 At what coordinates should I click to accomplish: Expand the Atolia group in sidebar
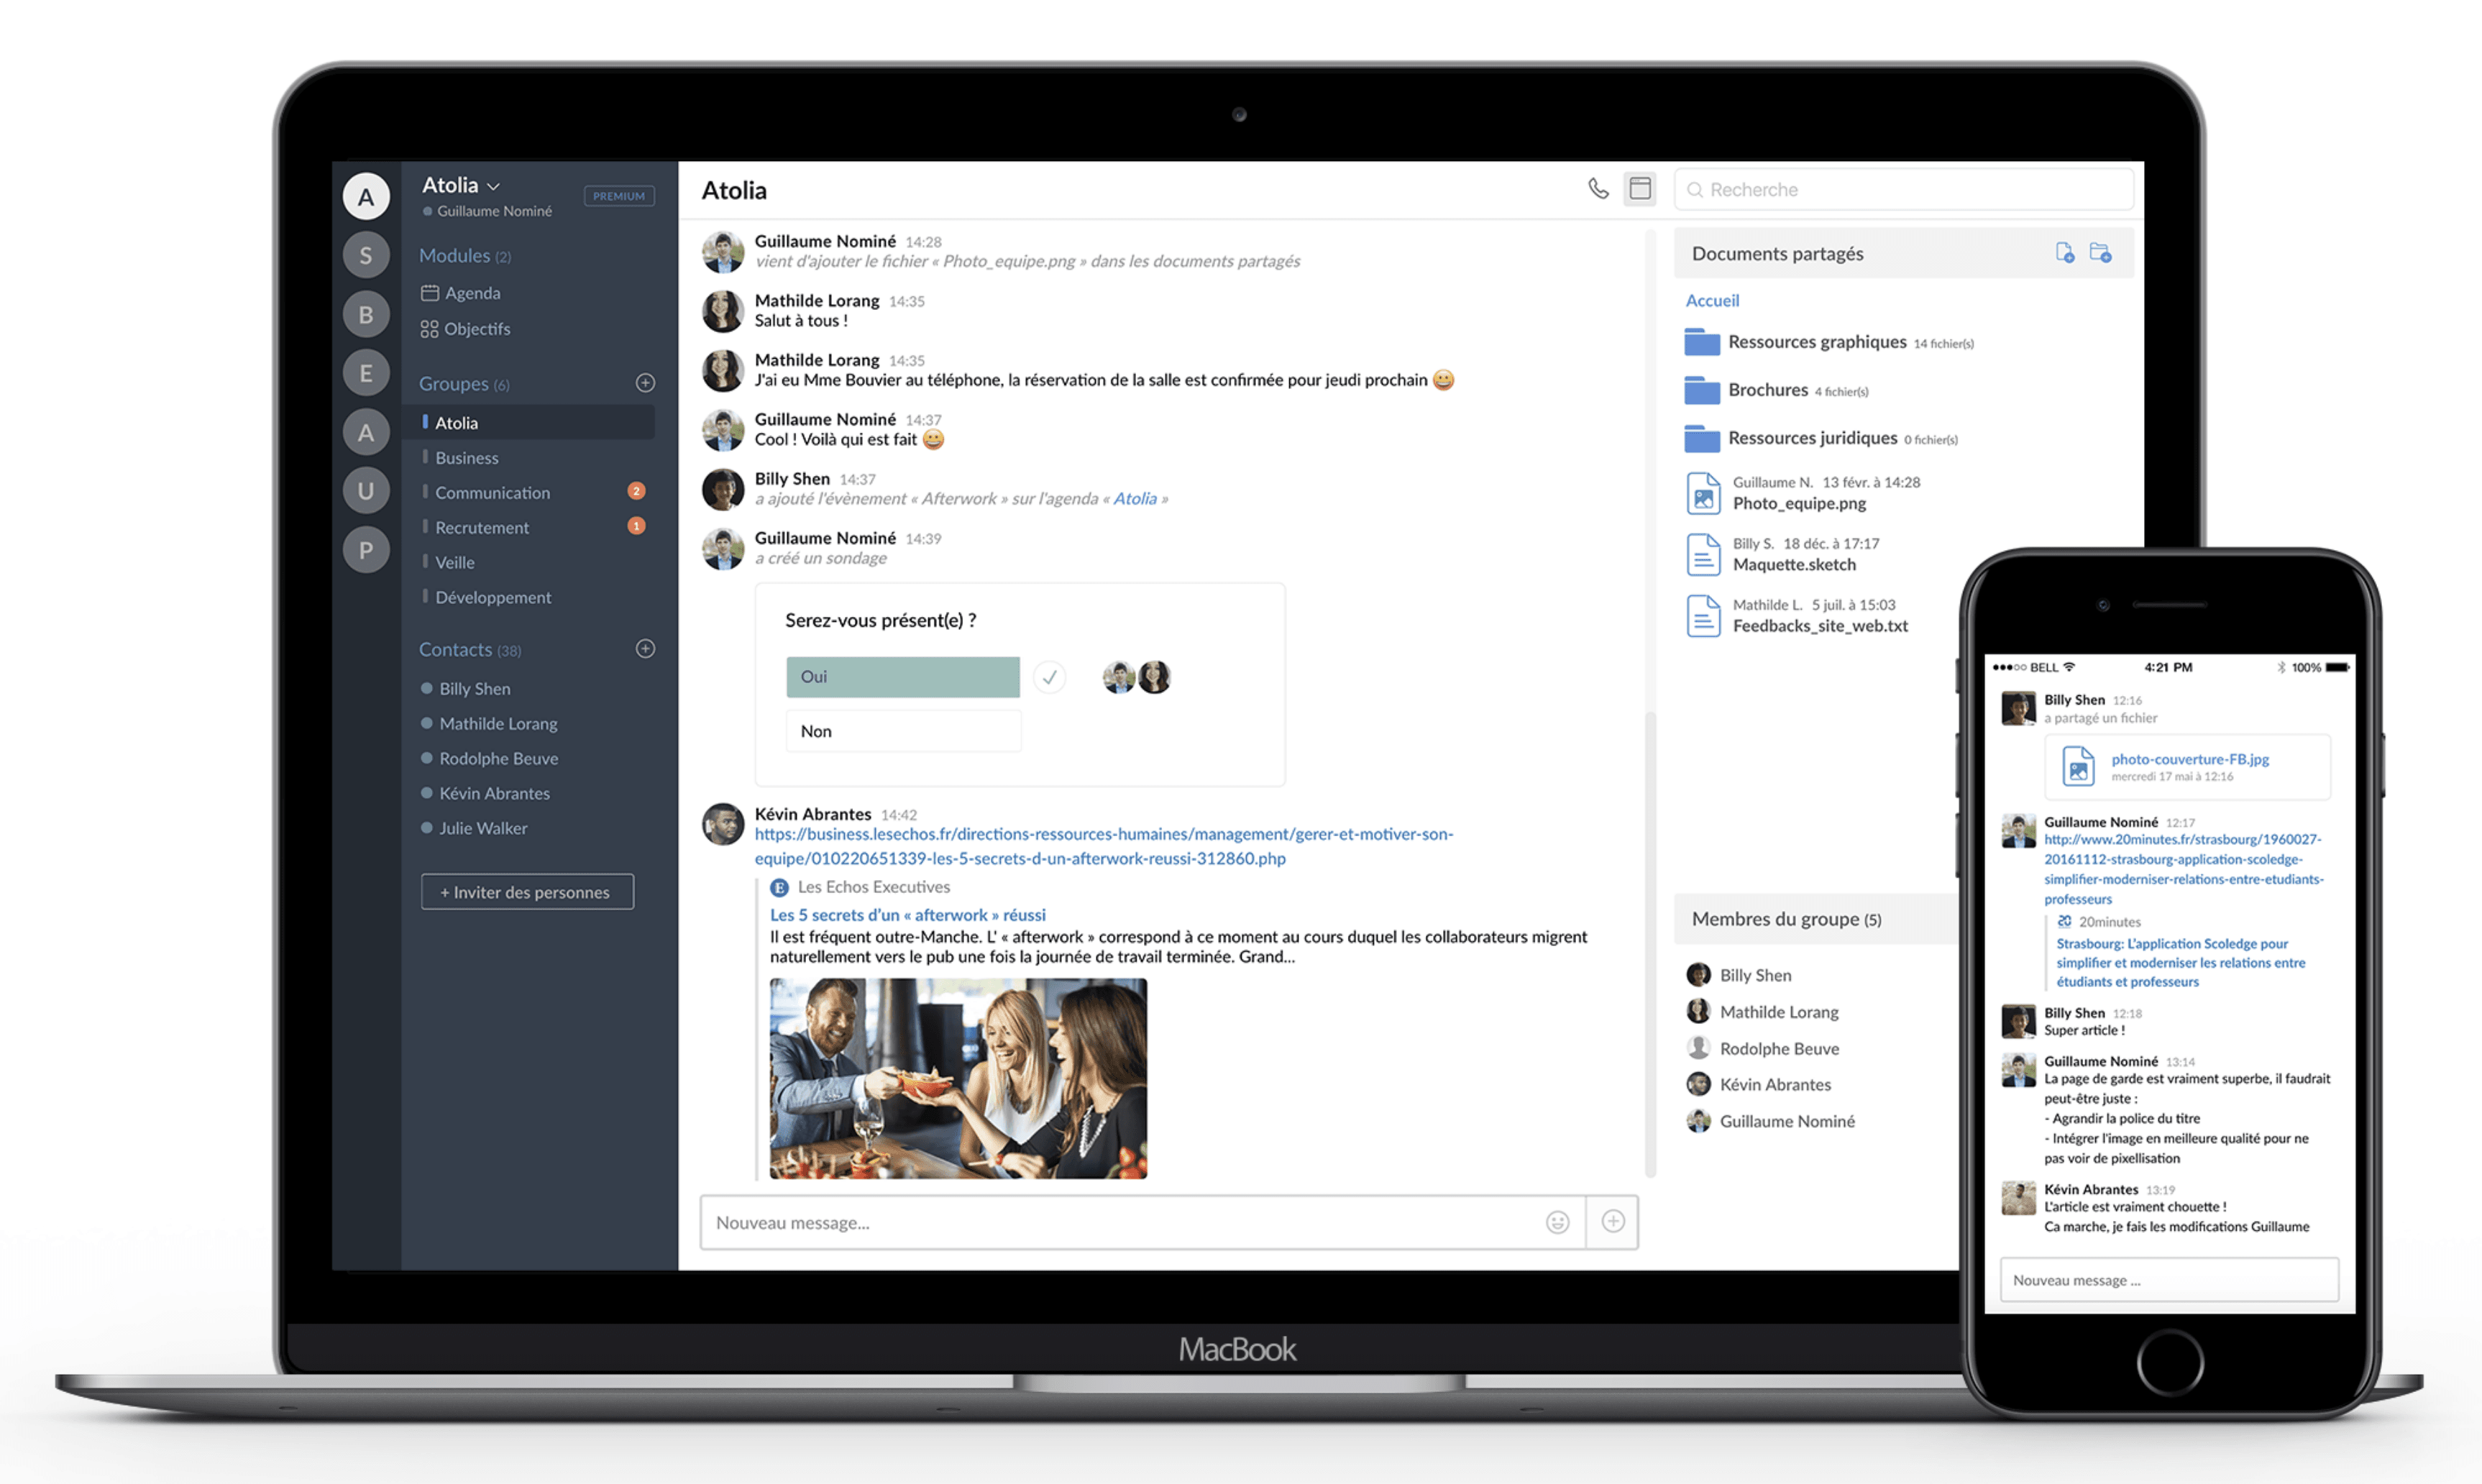pyautogui.click(x=456, y=422)
